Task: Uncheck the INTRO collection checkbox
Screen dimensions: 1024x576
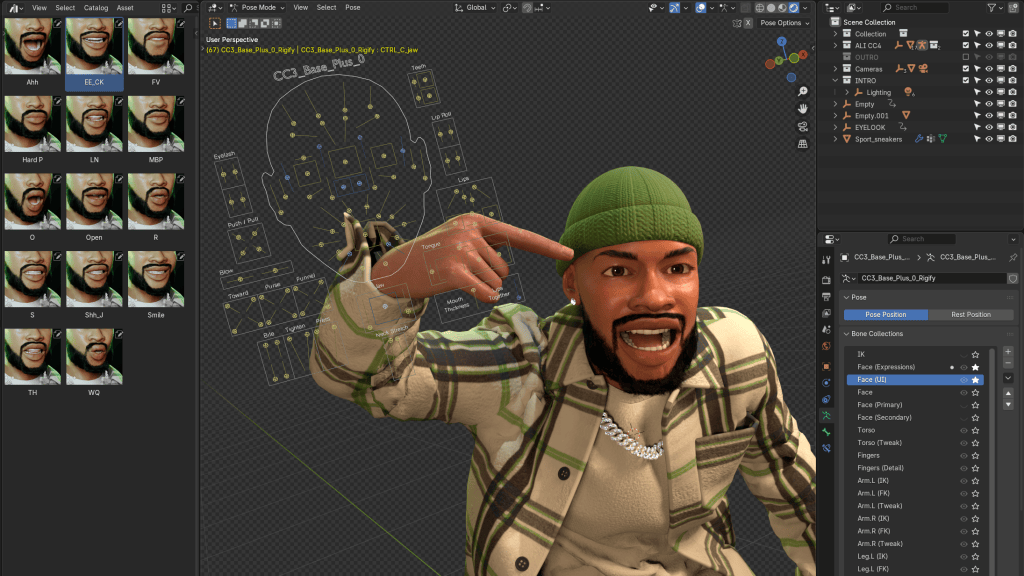Action: coord(966,80)
